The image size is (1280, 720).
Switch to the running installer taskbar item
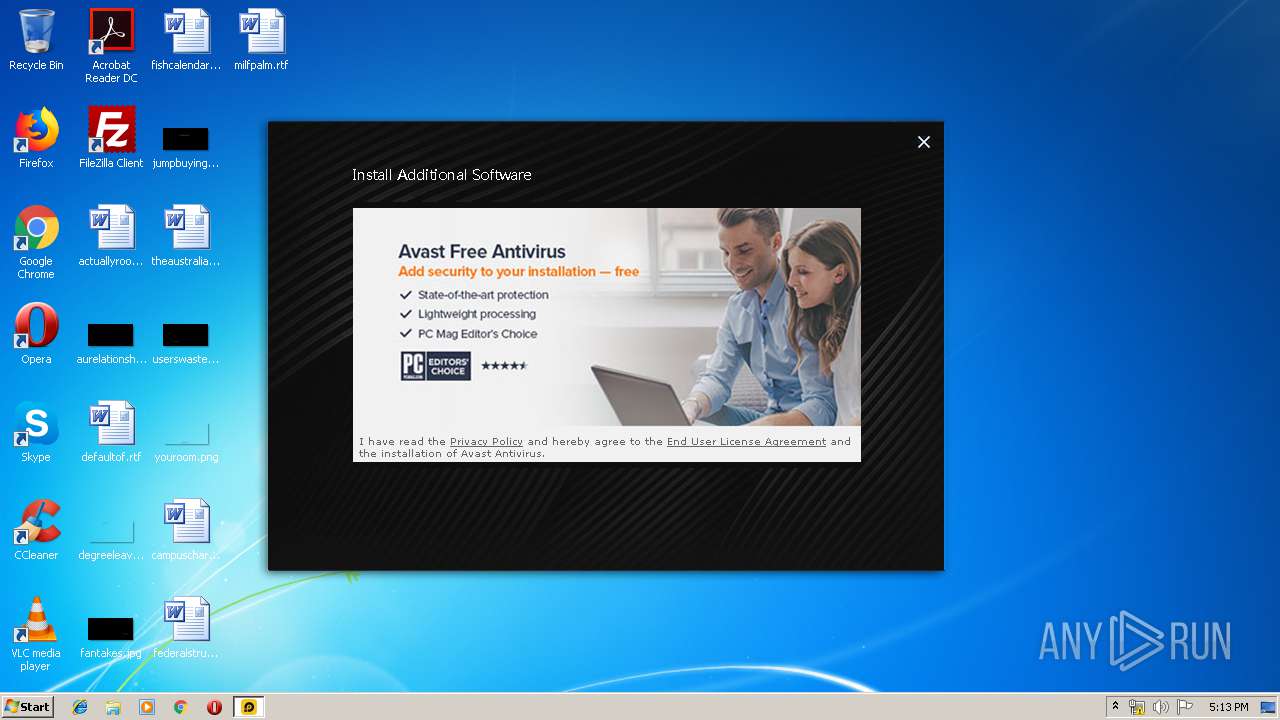click(x=249, y=707)
